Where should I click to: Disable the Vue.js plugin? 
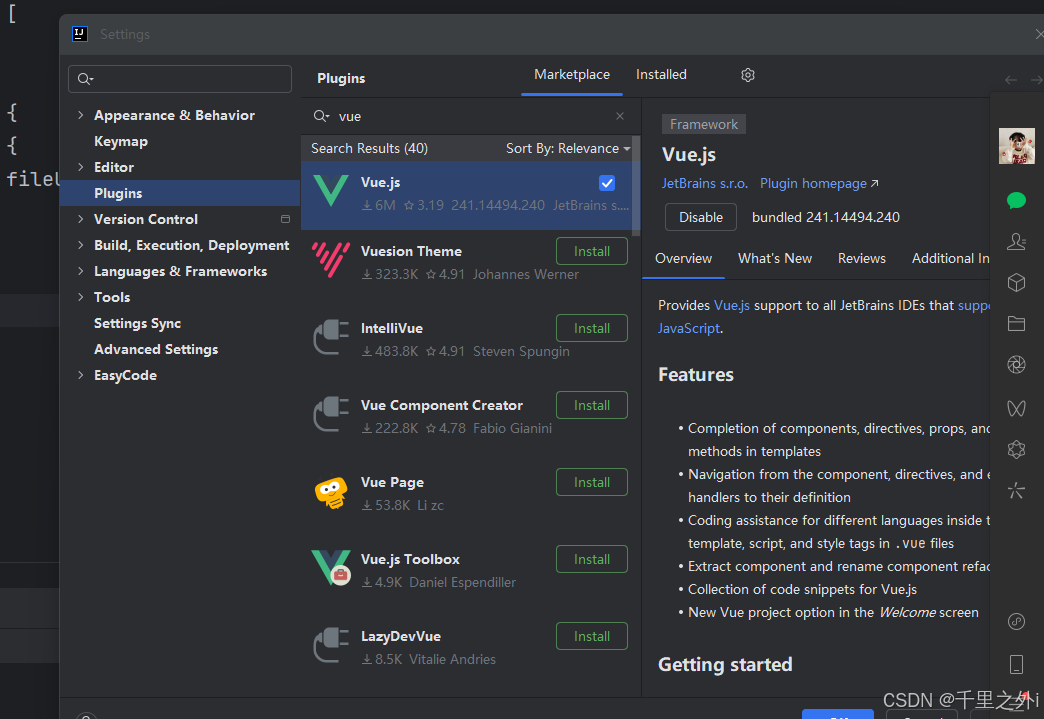(x=700, y=217)
